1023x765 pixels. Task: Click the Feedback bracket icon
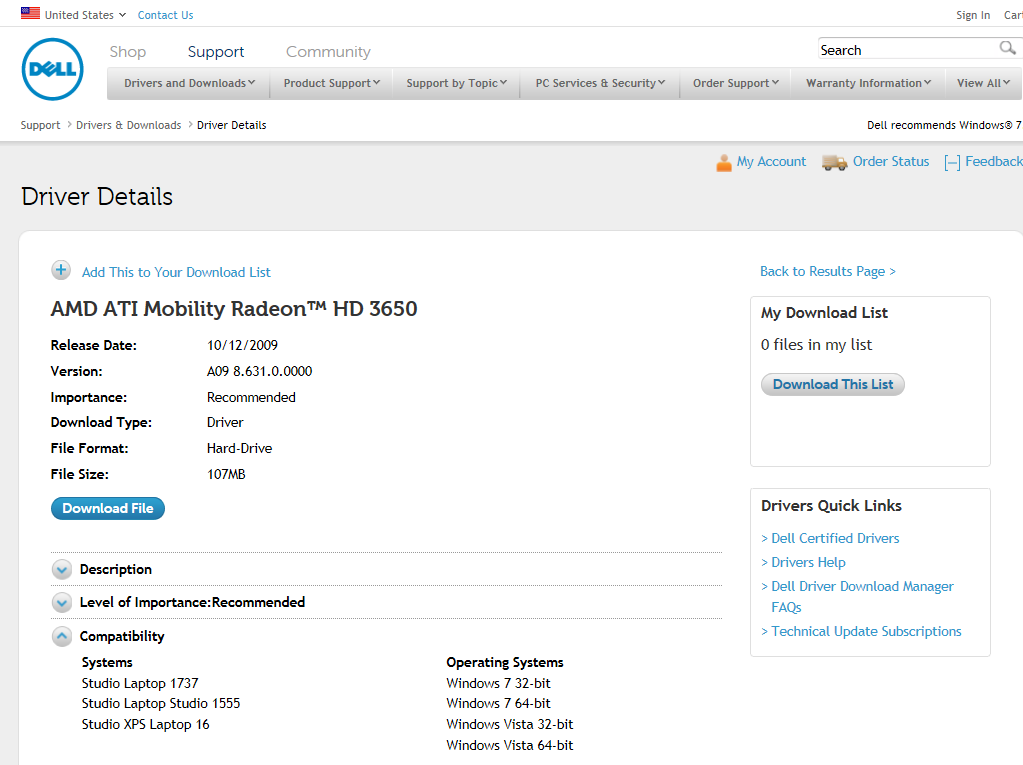point(952,162)
